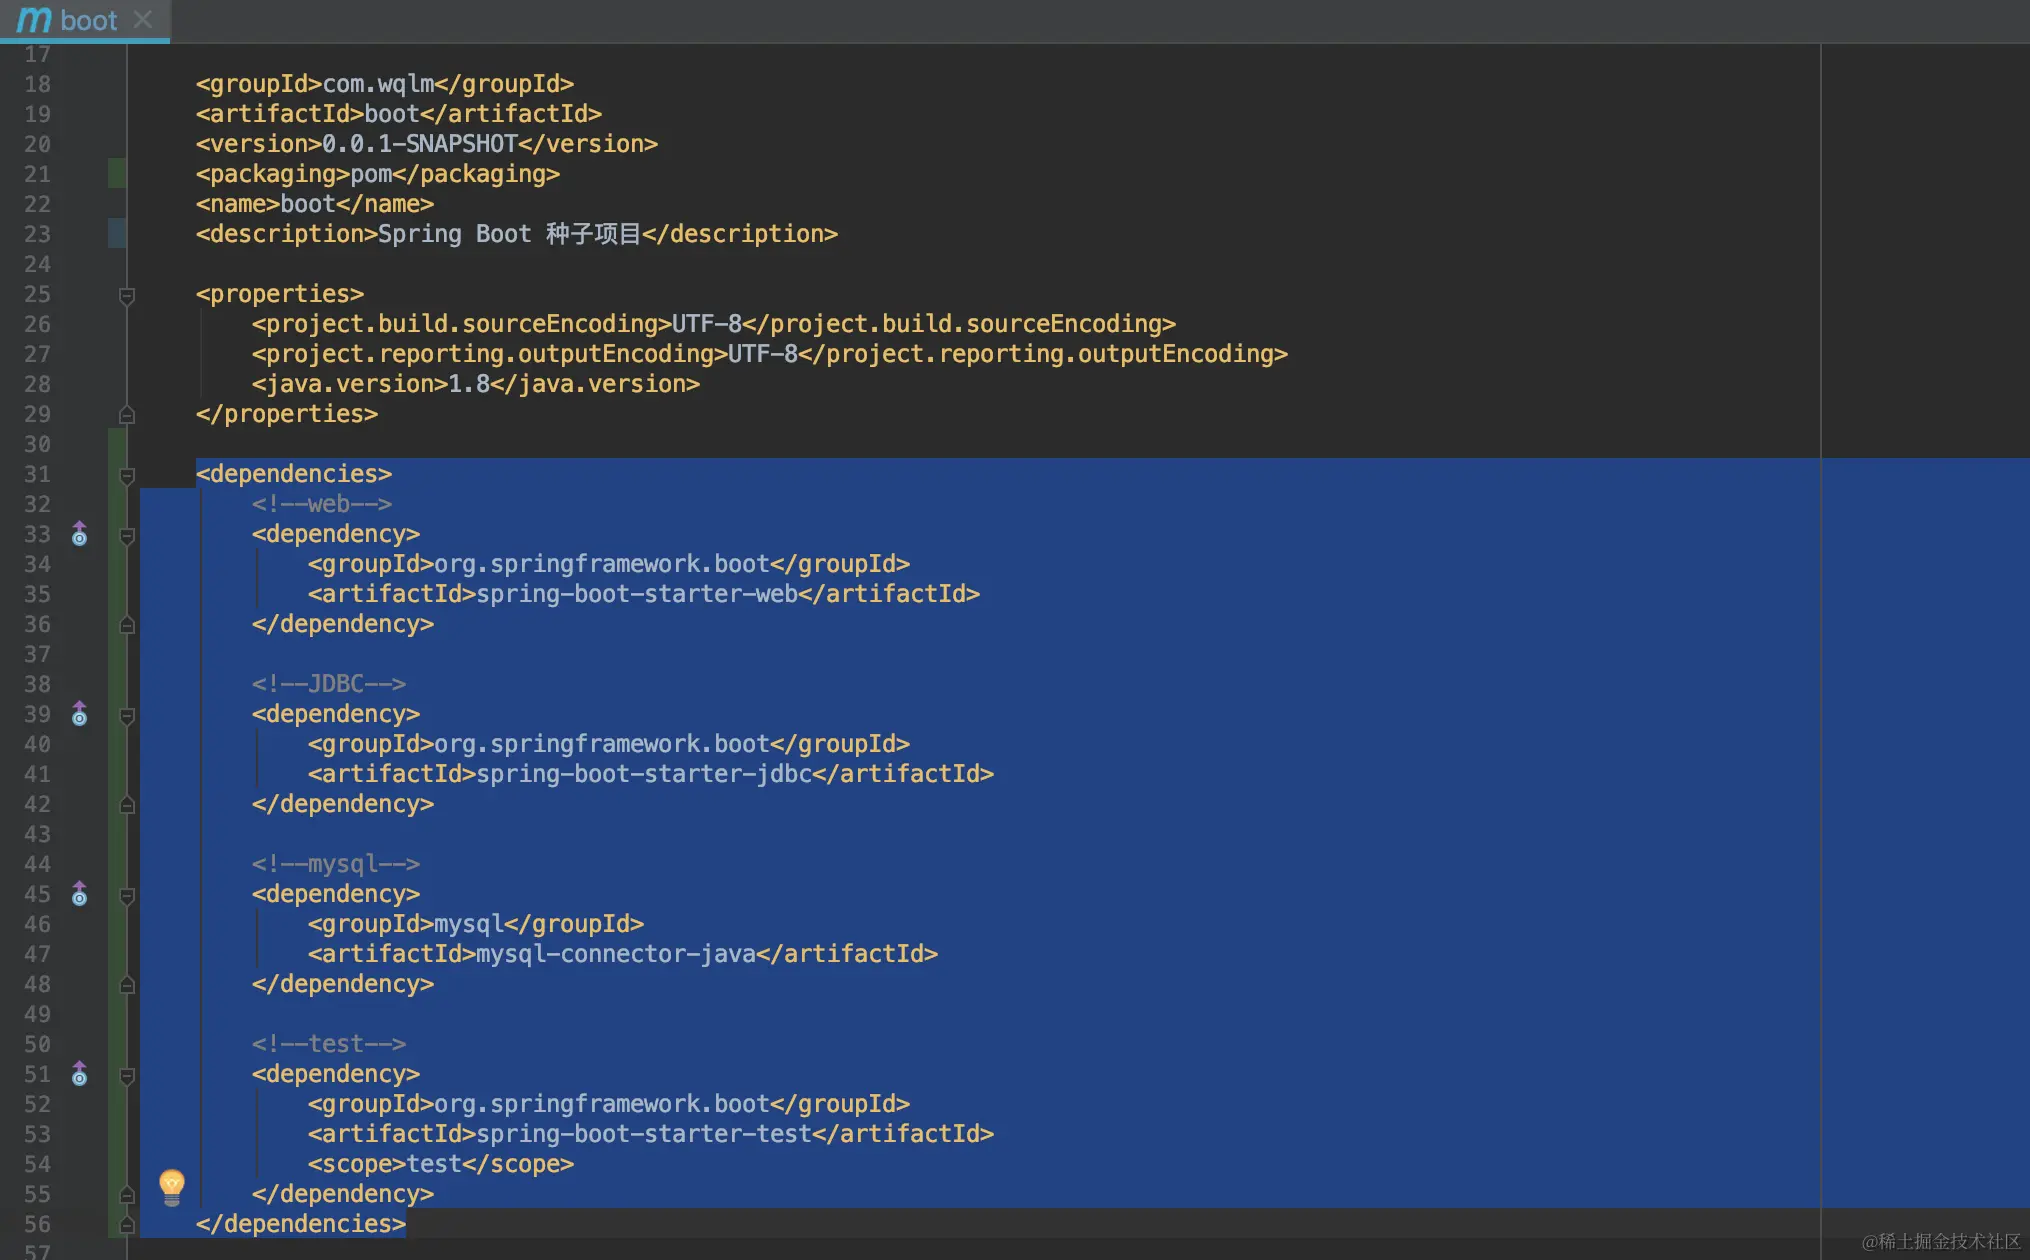Collapse the test dependency fold at line 51

click(x=127, y=1076)
